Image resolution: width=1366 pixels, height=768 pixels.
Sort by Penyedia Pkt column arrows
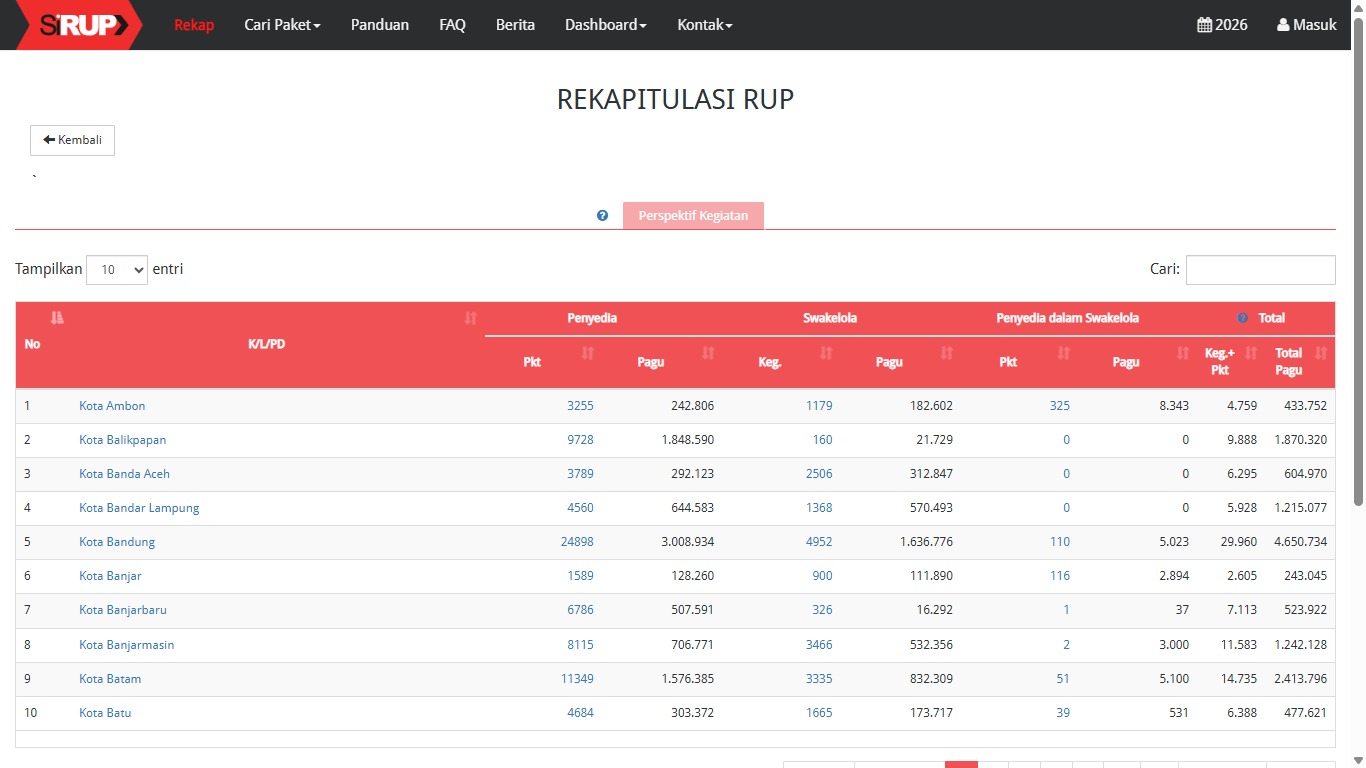point(588,353)
